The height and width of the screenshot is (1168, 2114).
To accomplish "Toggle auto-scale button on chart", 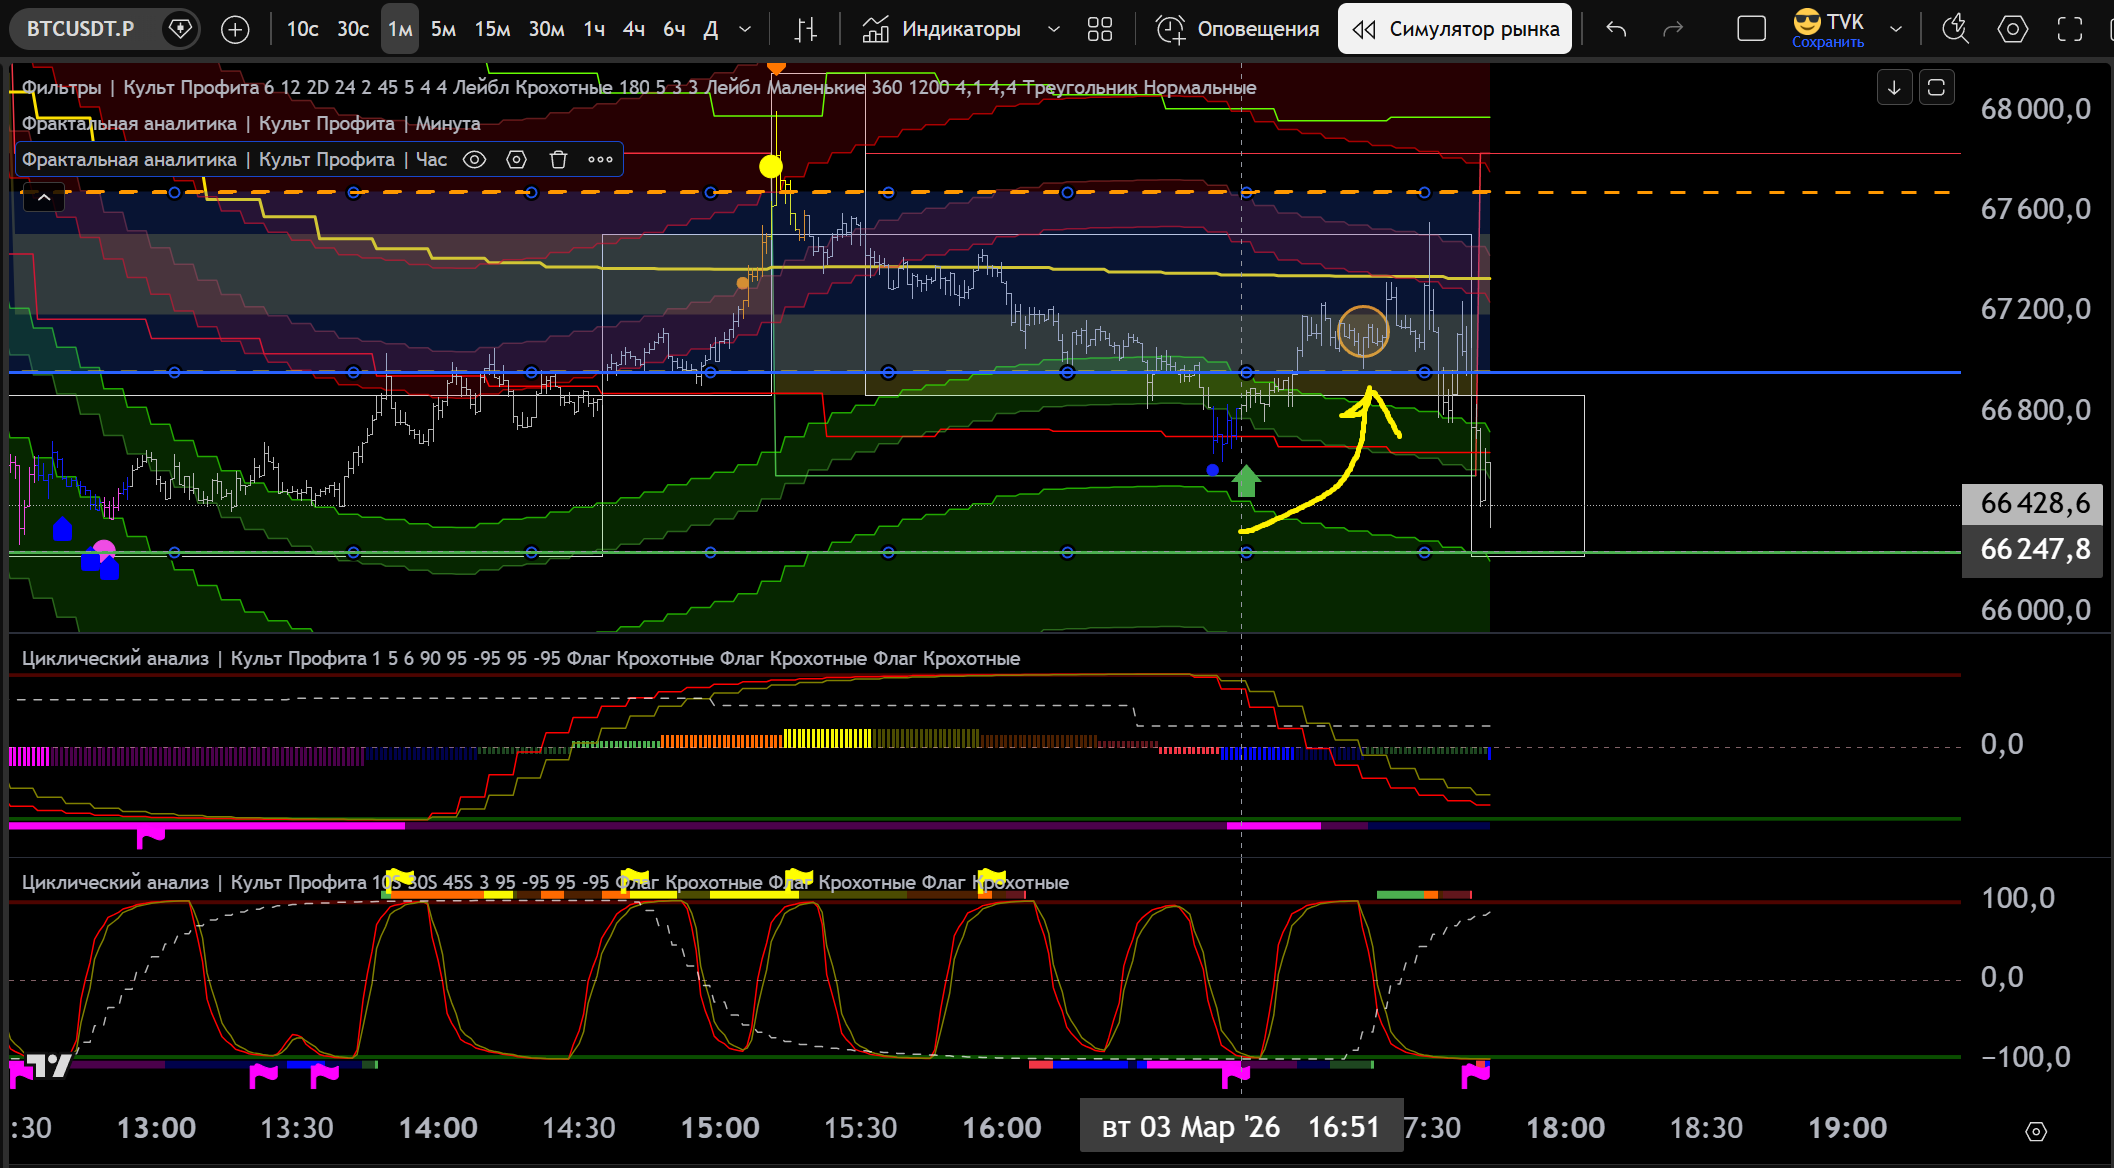I will pos(1936,88).
